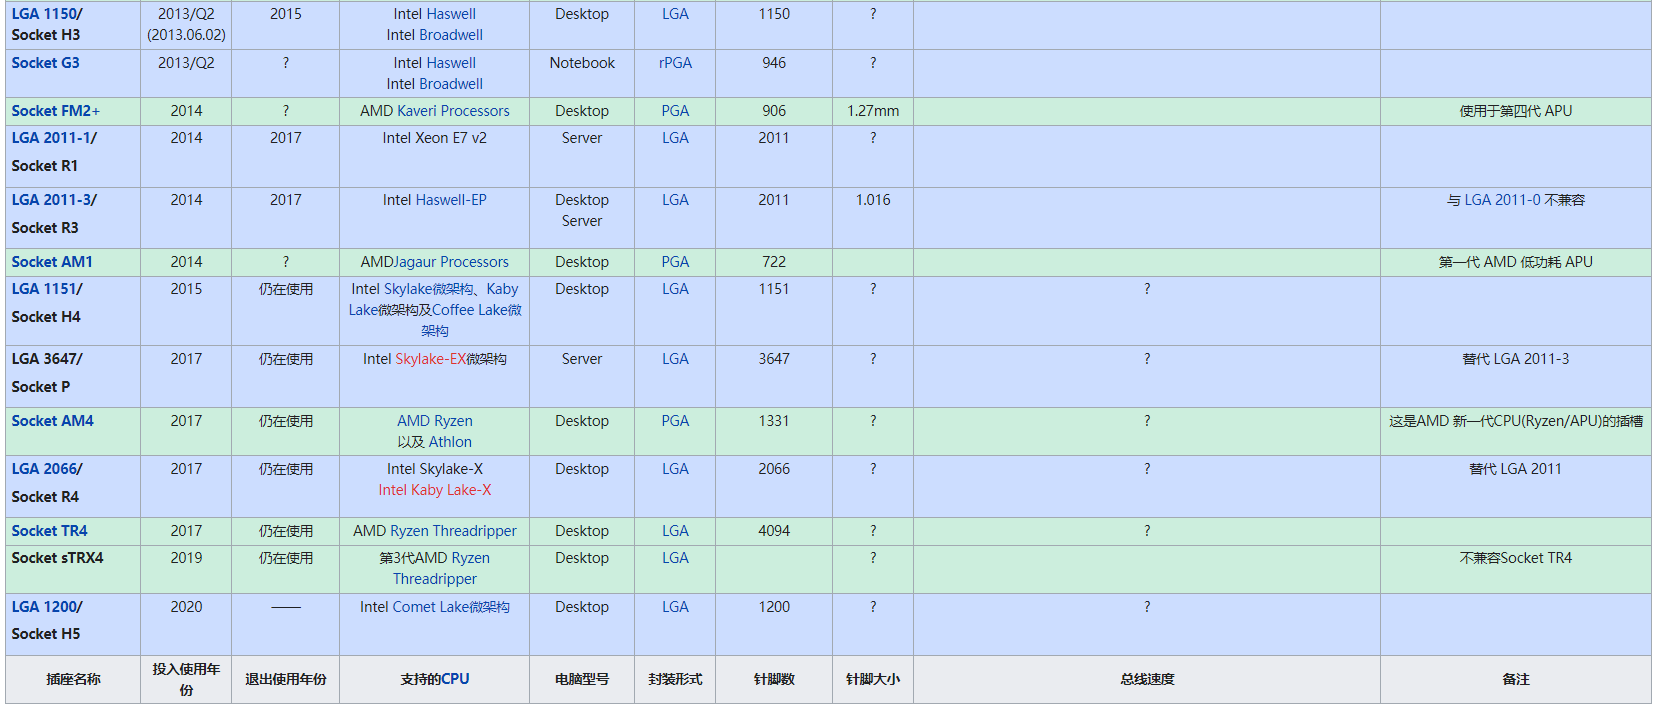The image size is (1656, 708).
Task: Select the '使用于第四代 APU' note
Action: click(x=1515, y=111)
